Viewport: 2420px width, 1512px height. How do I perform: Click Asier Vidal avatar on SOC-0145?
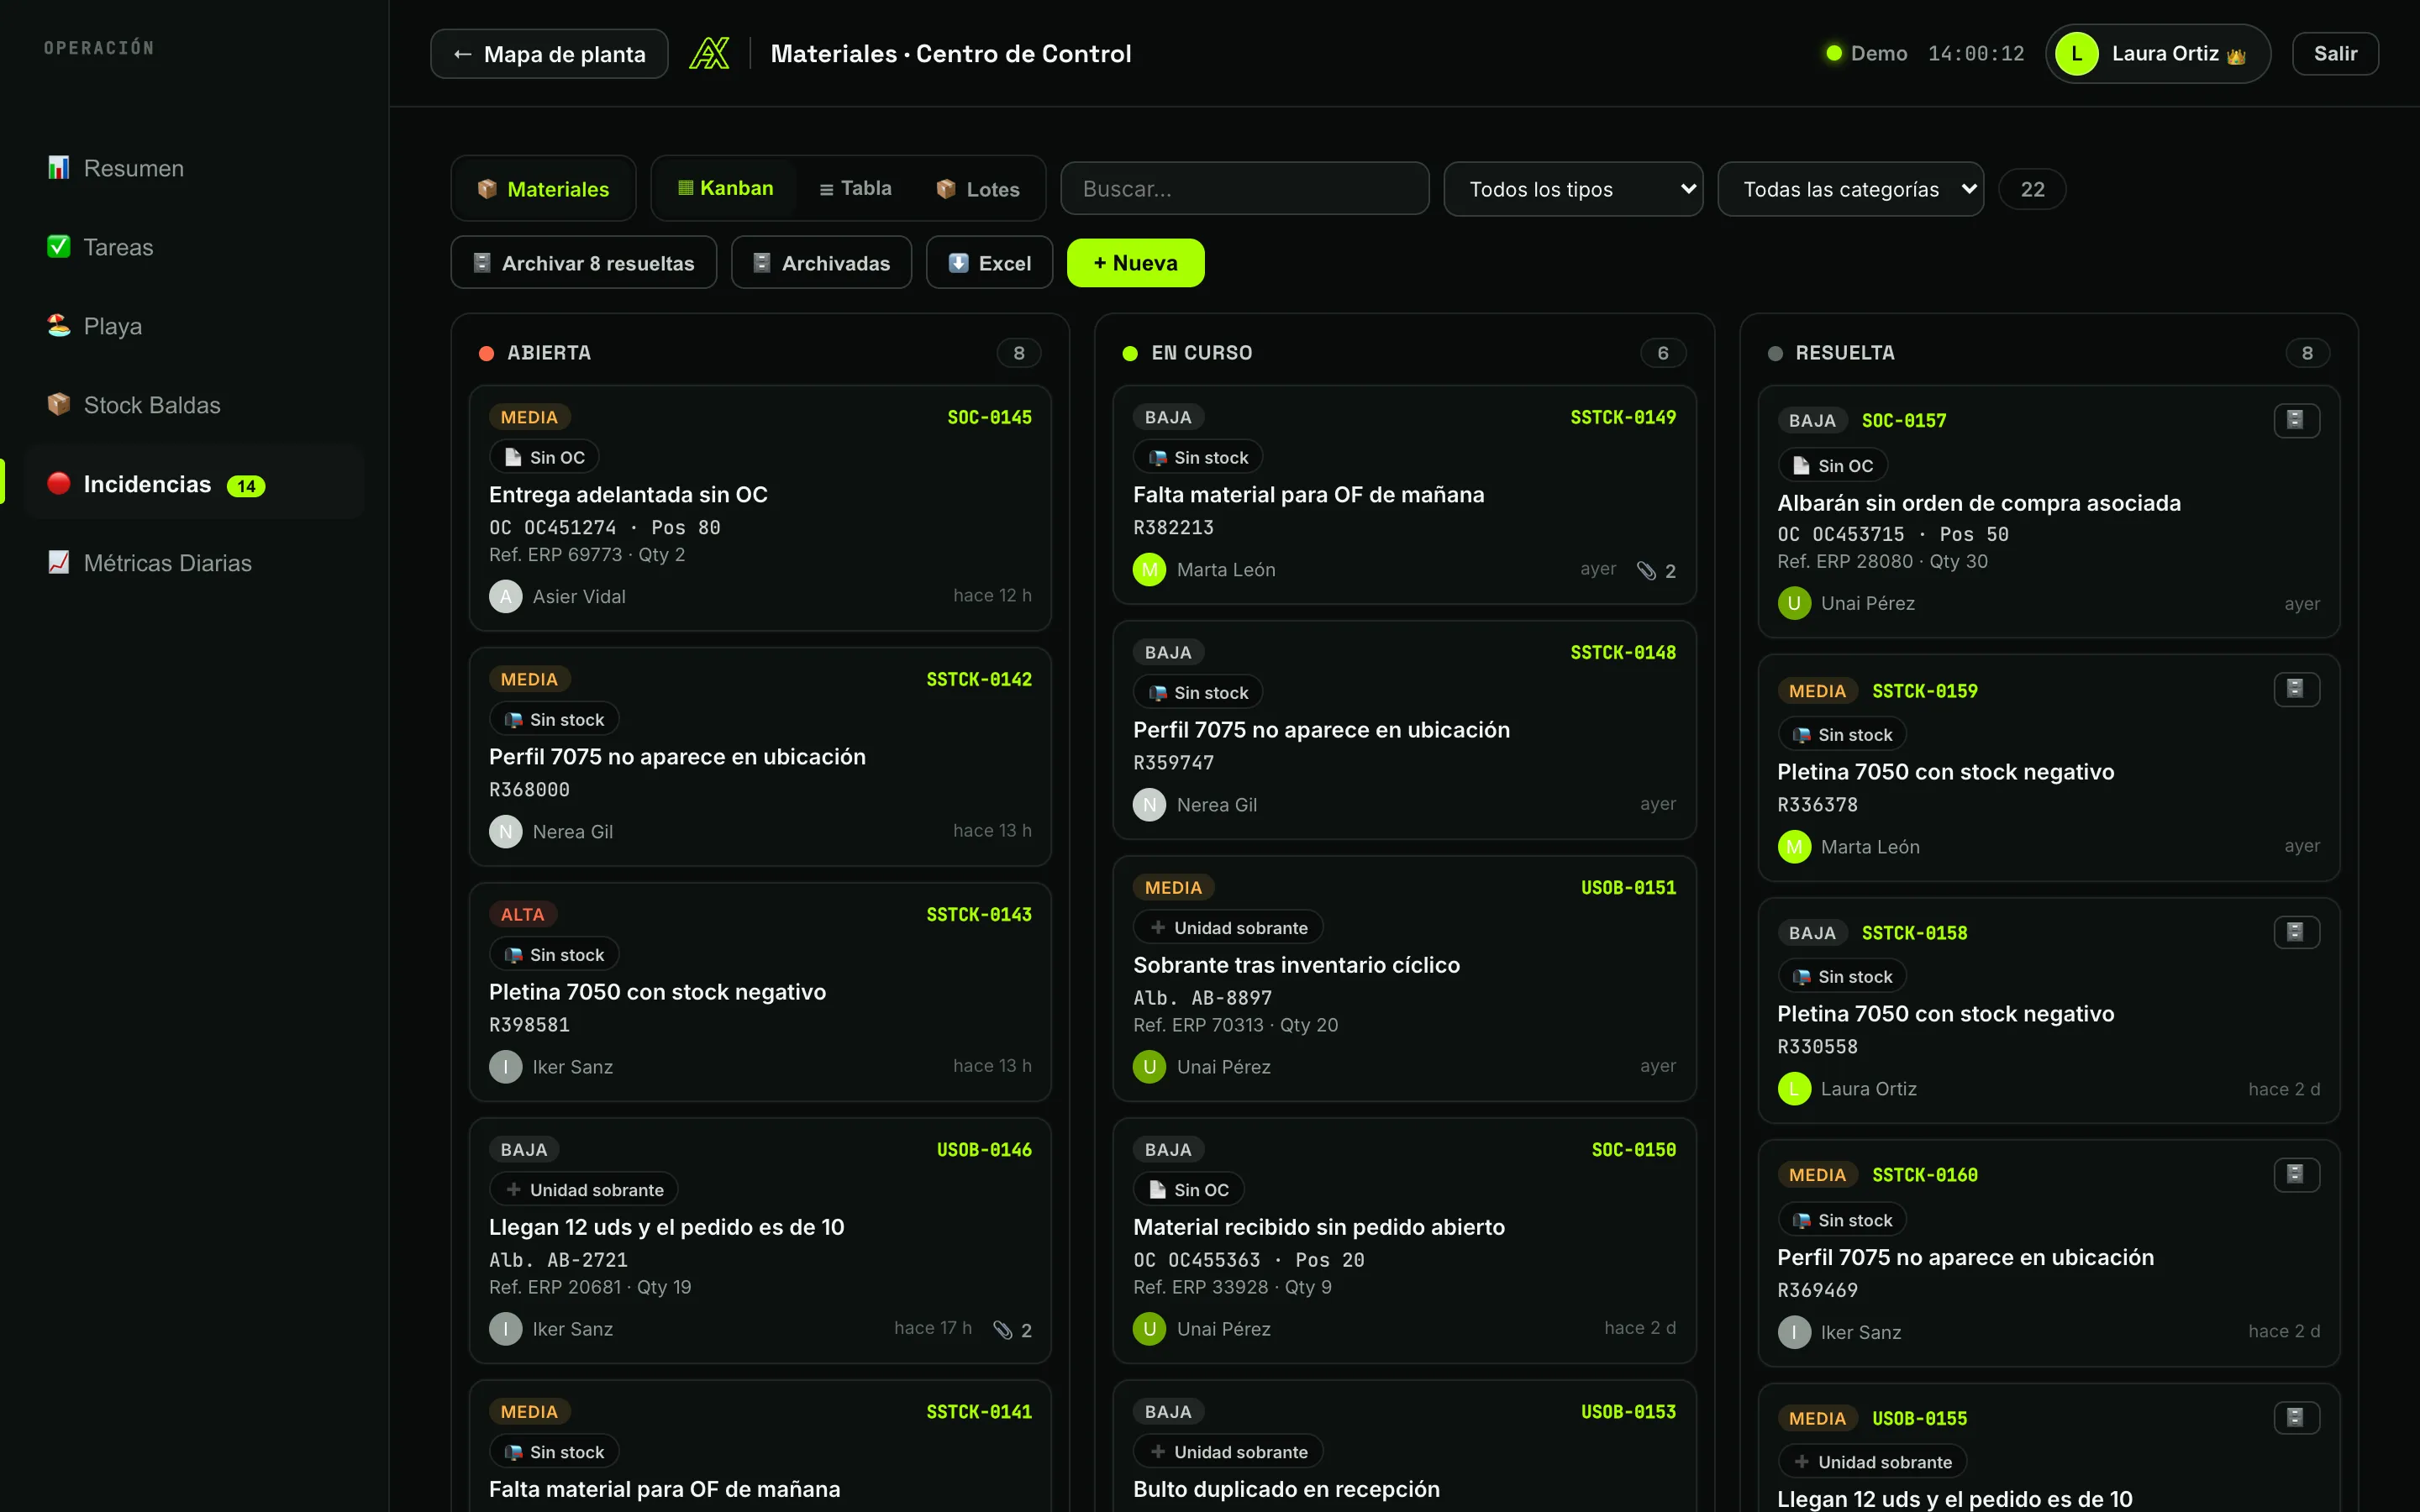coord(505,596)
